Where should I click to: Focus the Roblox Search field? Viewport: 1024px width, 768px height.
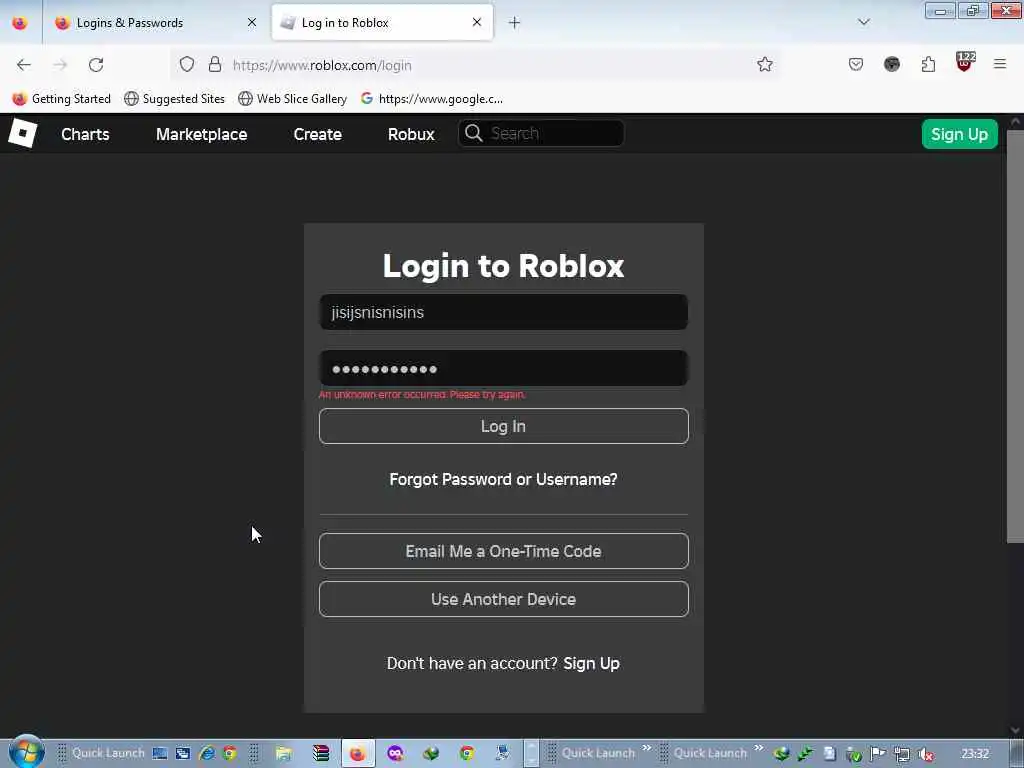541,133
